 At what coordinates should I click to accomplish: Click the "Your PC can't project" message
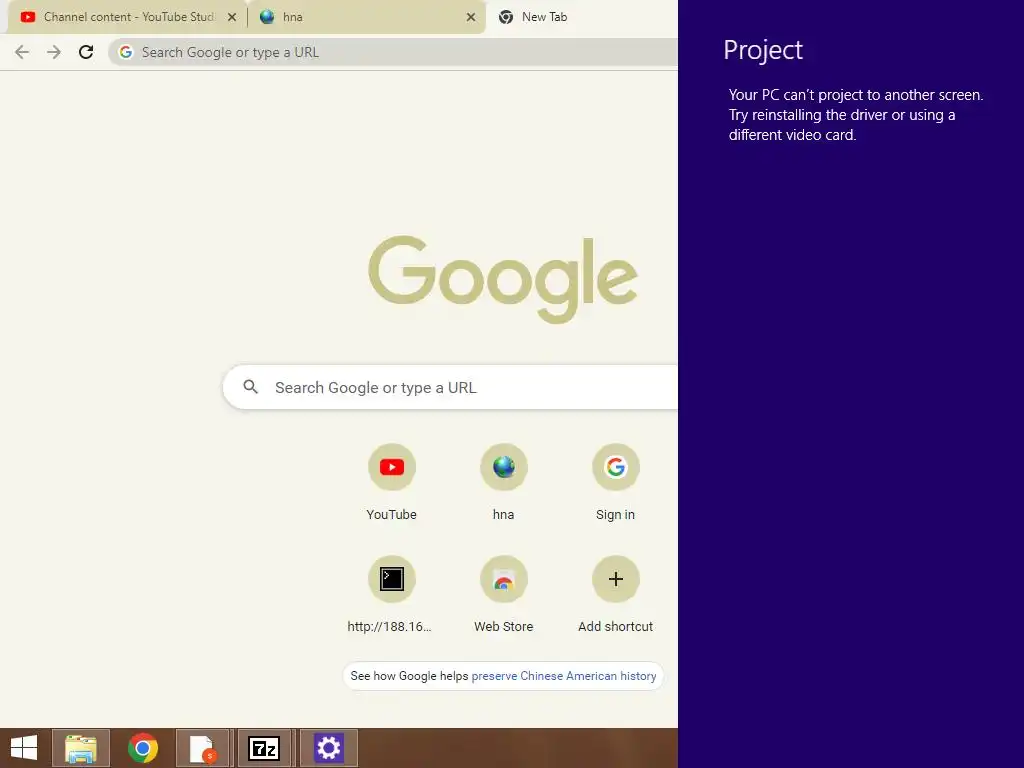(856, 115)
